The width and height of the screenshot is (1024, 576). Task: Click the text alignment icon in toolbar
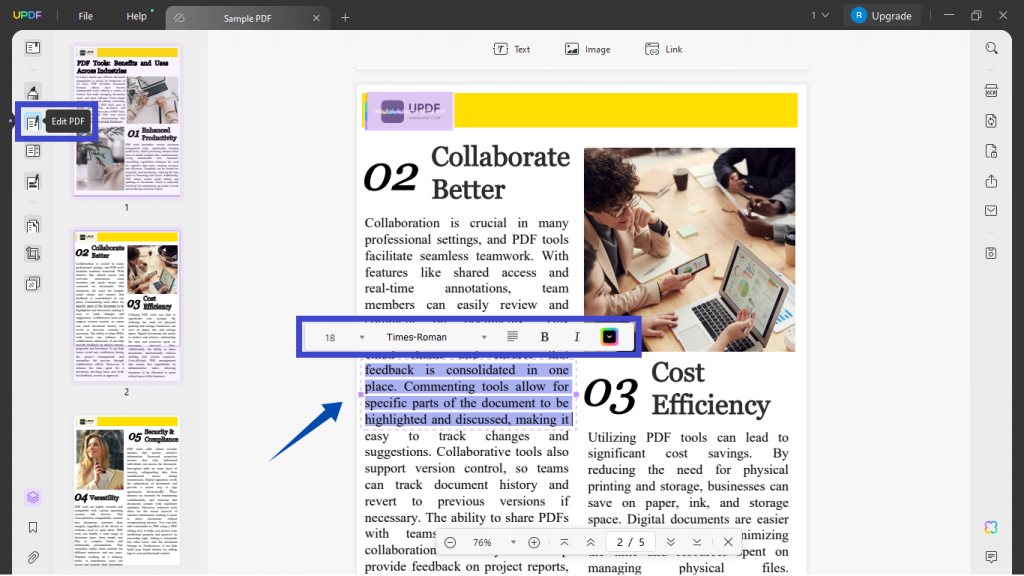click(512, 336)
